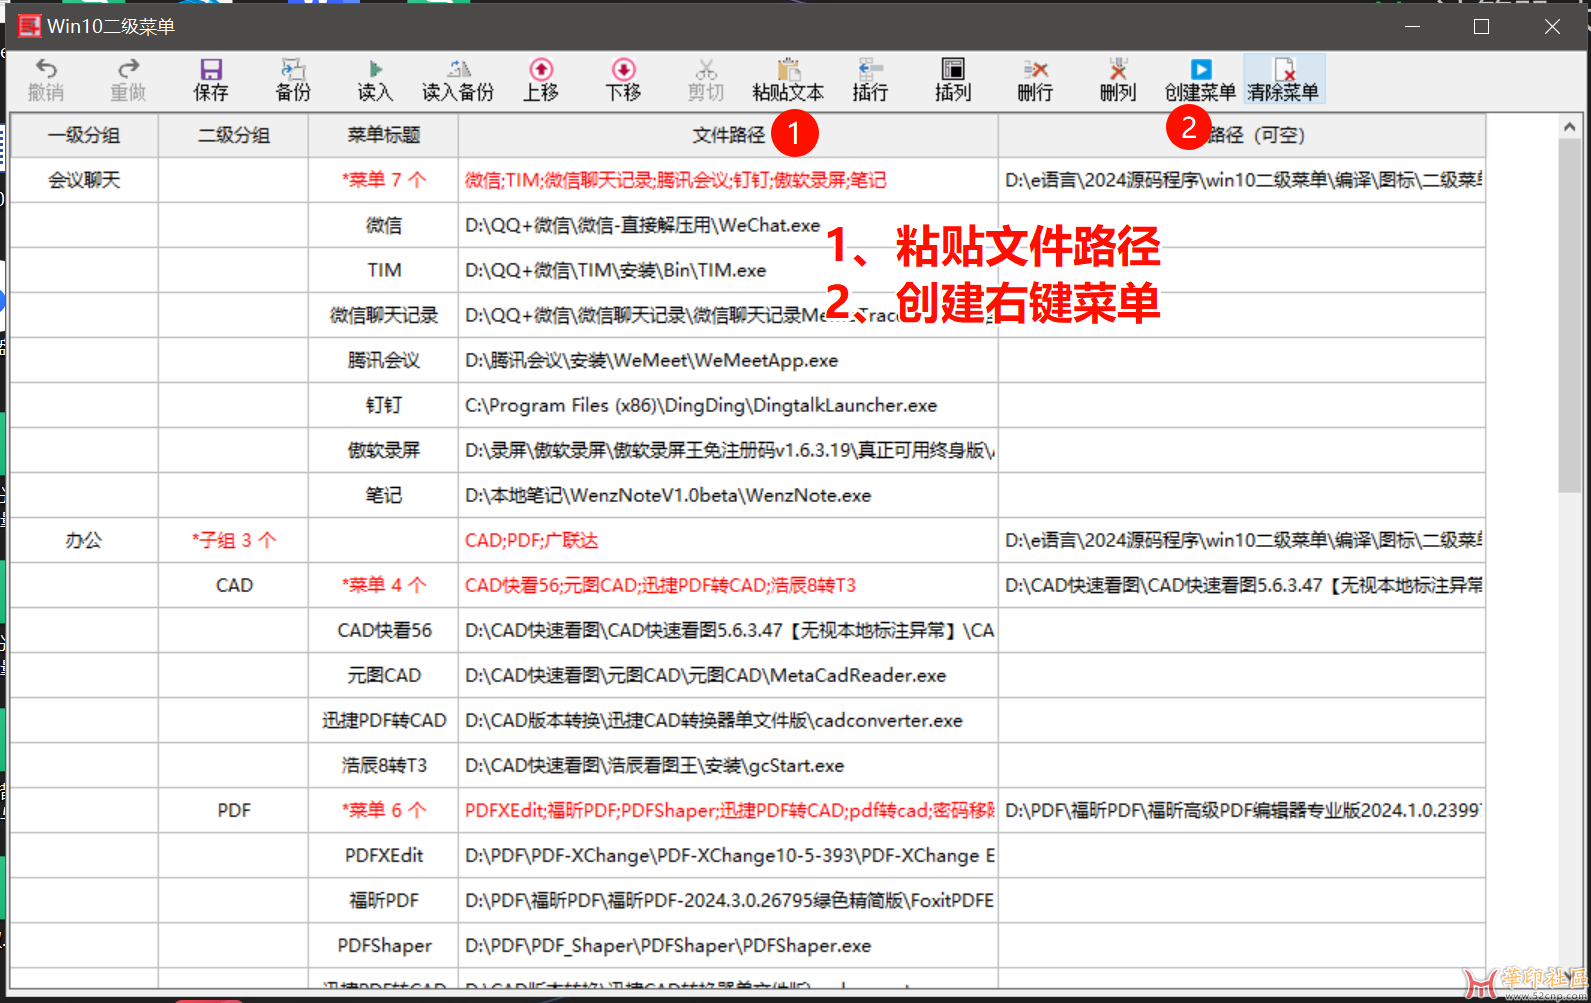This screenshot has width=1591, height=1003.
Task: Delete column using 删列 icon
Action: [1118, 79]
